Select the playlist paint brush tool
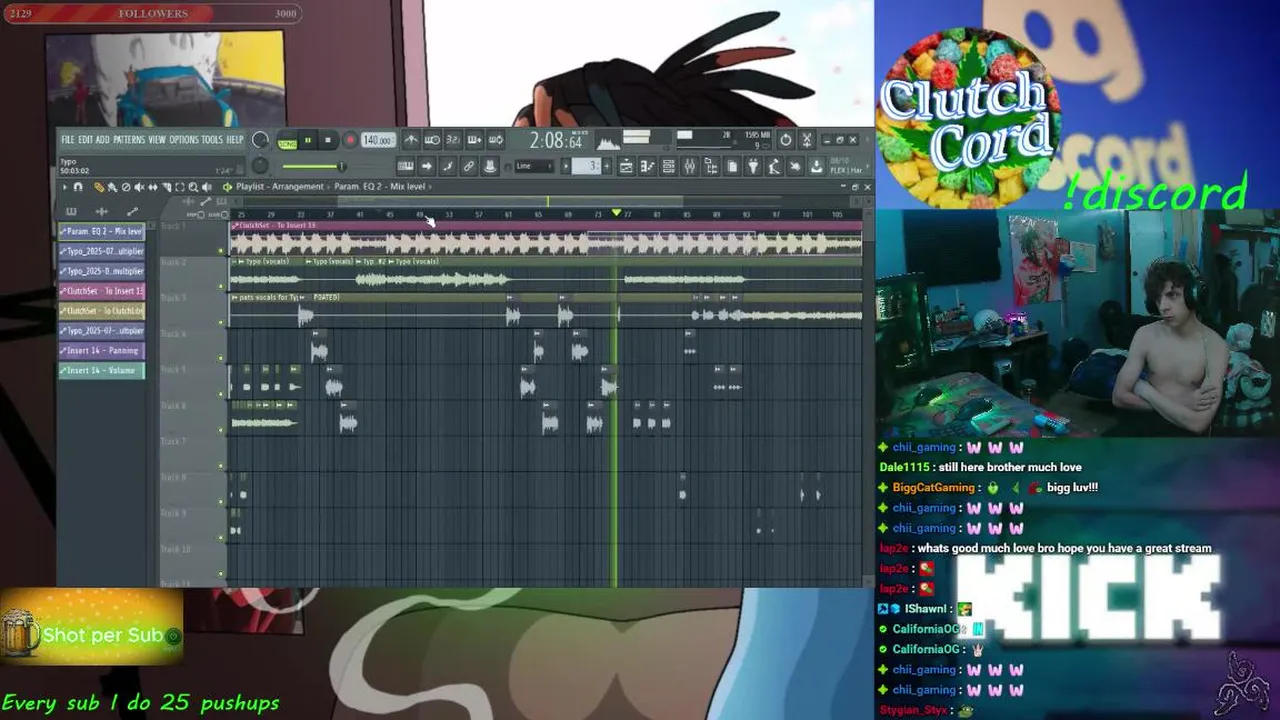 (x=112, y=187)
